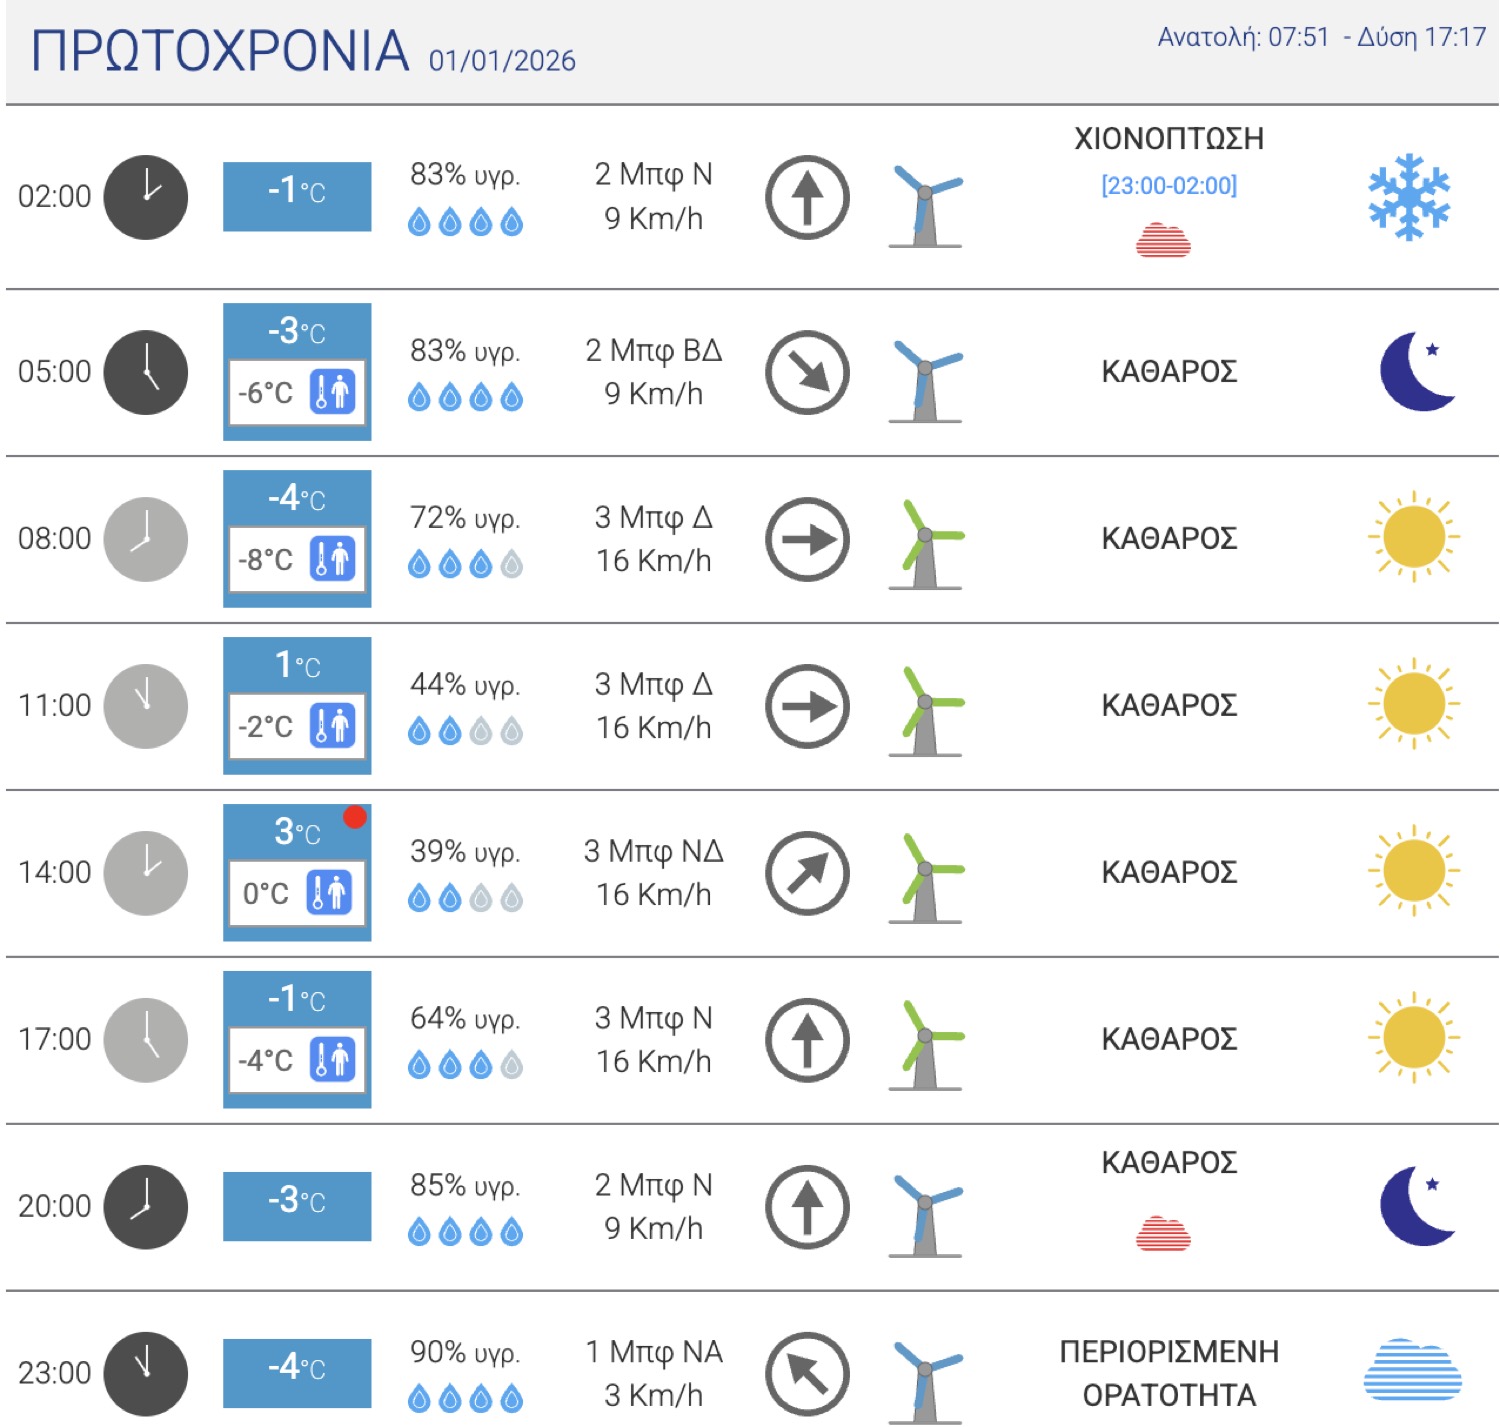Click the sunrise and sunset times text
This screenshot has width=1500, height=1427.
(x=1320, y=38)
